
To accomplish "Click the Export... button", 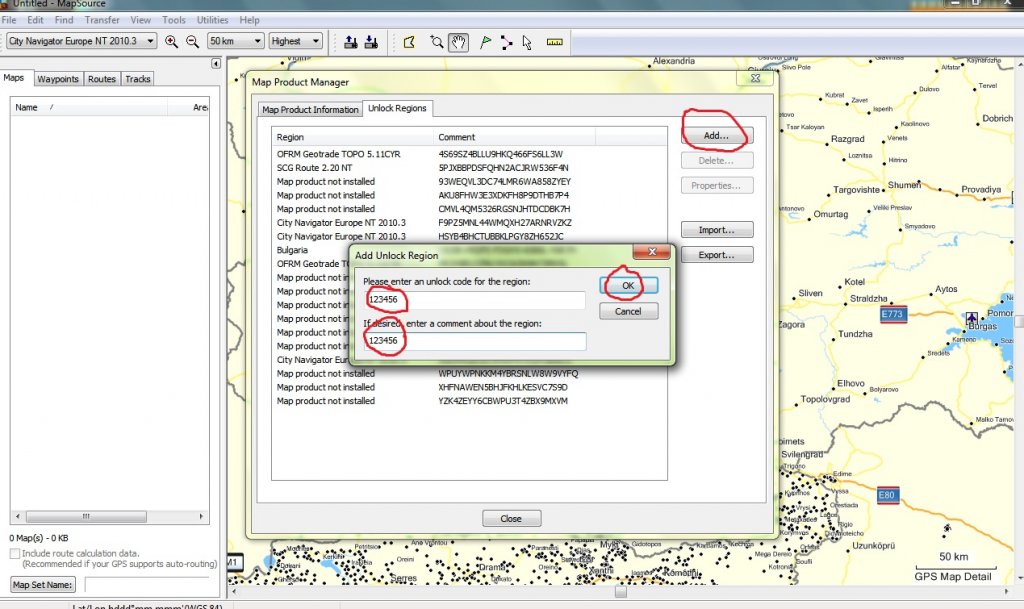I will click(x=716, y=255).
